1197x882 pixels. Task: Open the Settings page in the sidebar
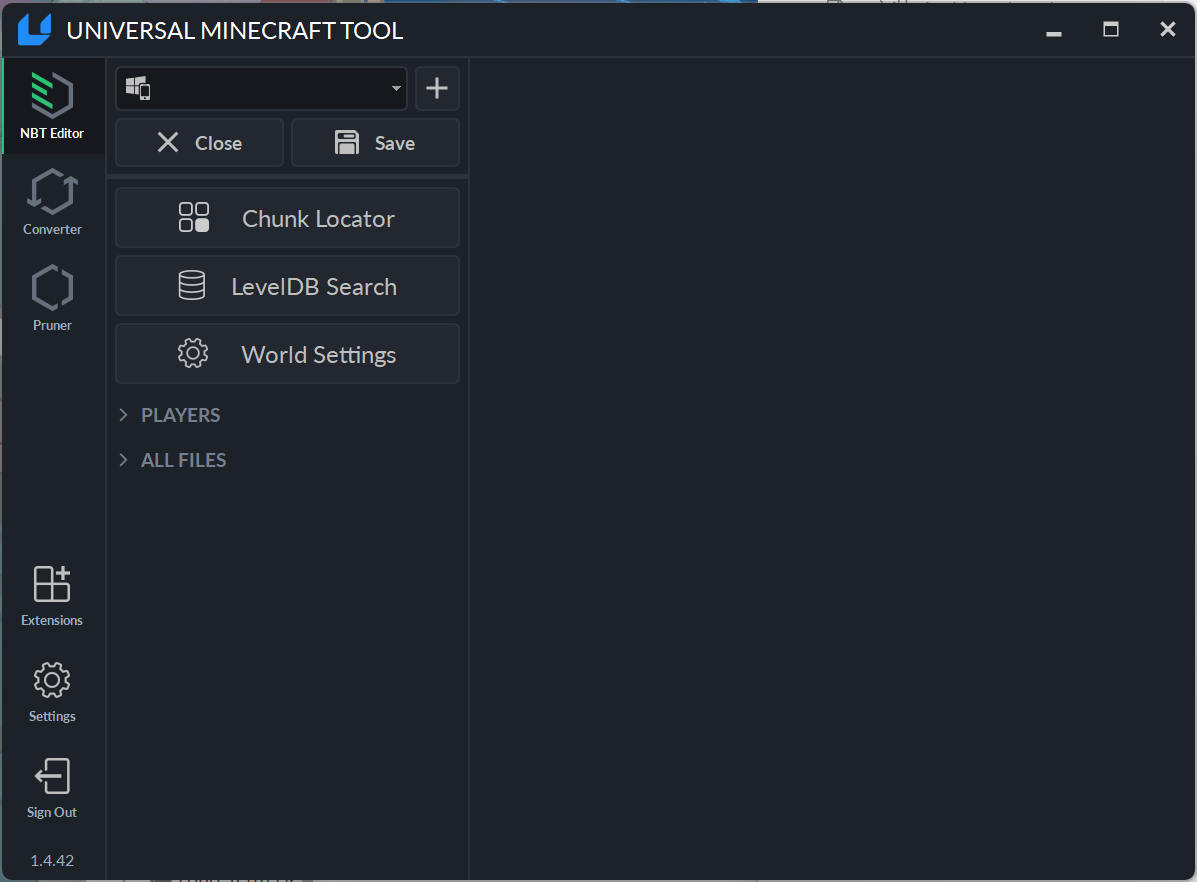52,691
